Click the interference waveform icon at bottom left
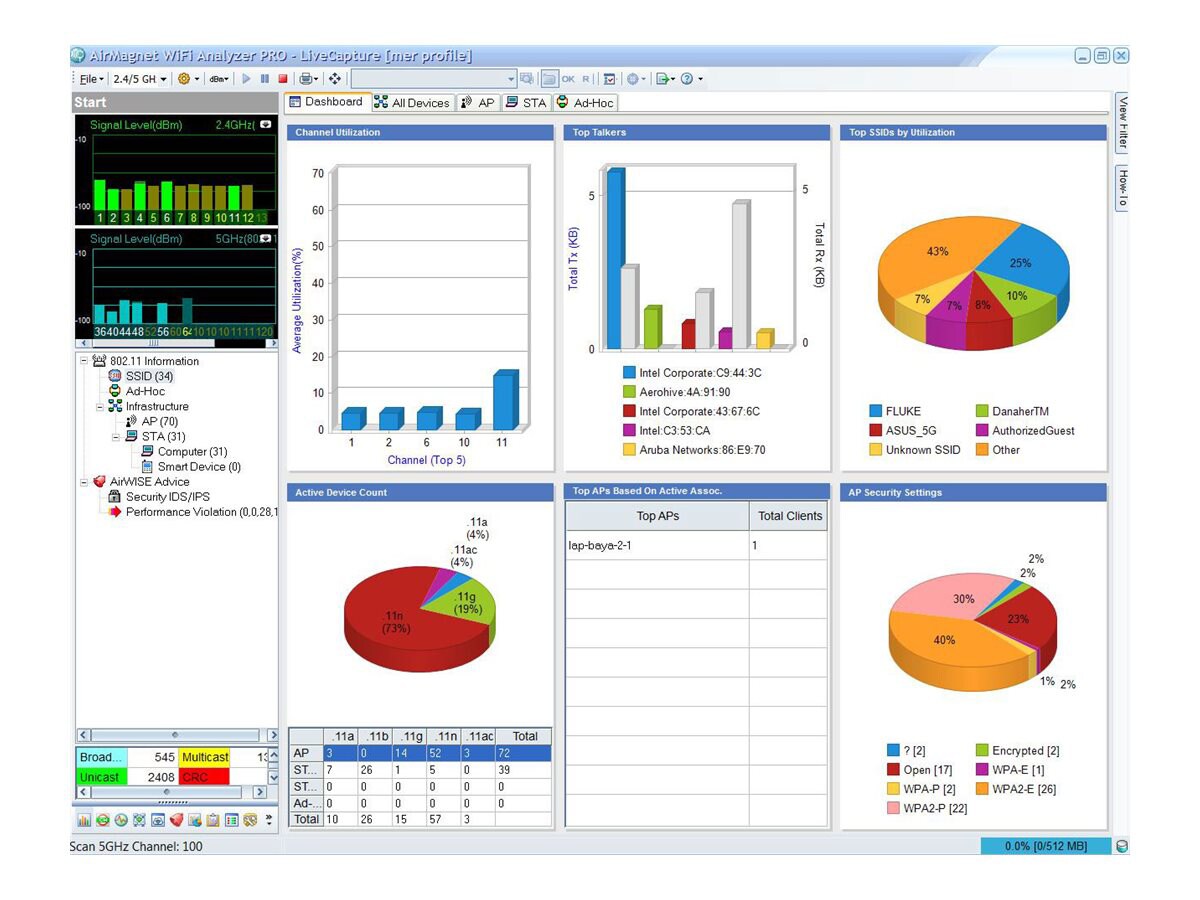Viewport: 1200px width, 900px height. (x=121, y=820)
